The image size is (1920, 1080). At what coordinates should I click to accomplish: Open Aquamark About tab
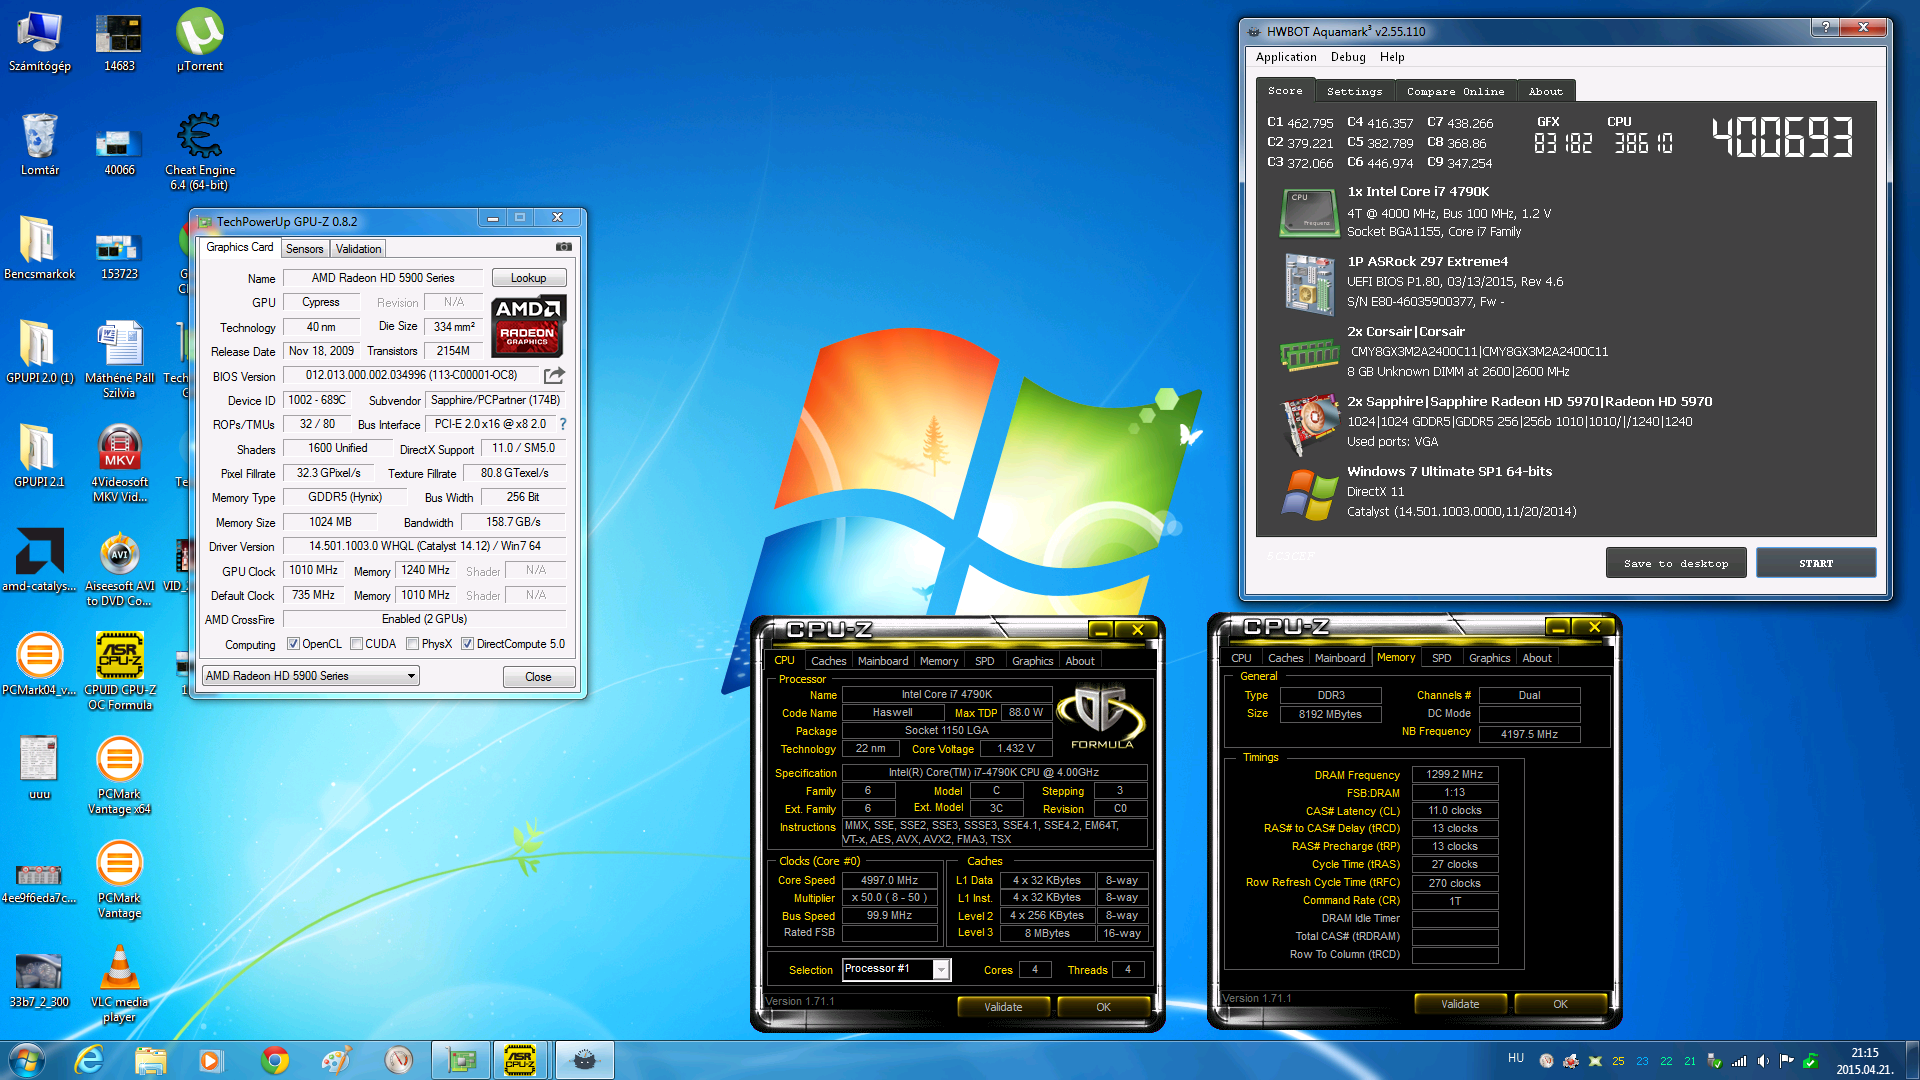click(x=1545, y=91)
